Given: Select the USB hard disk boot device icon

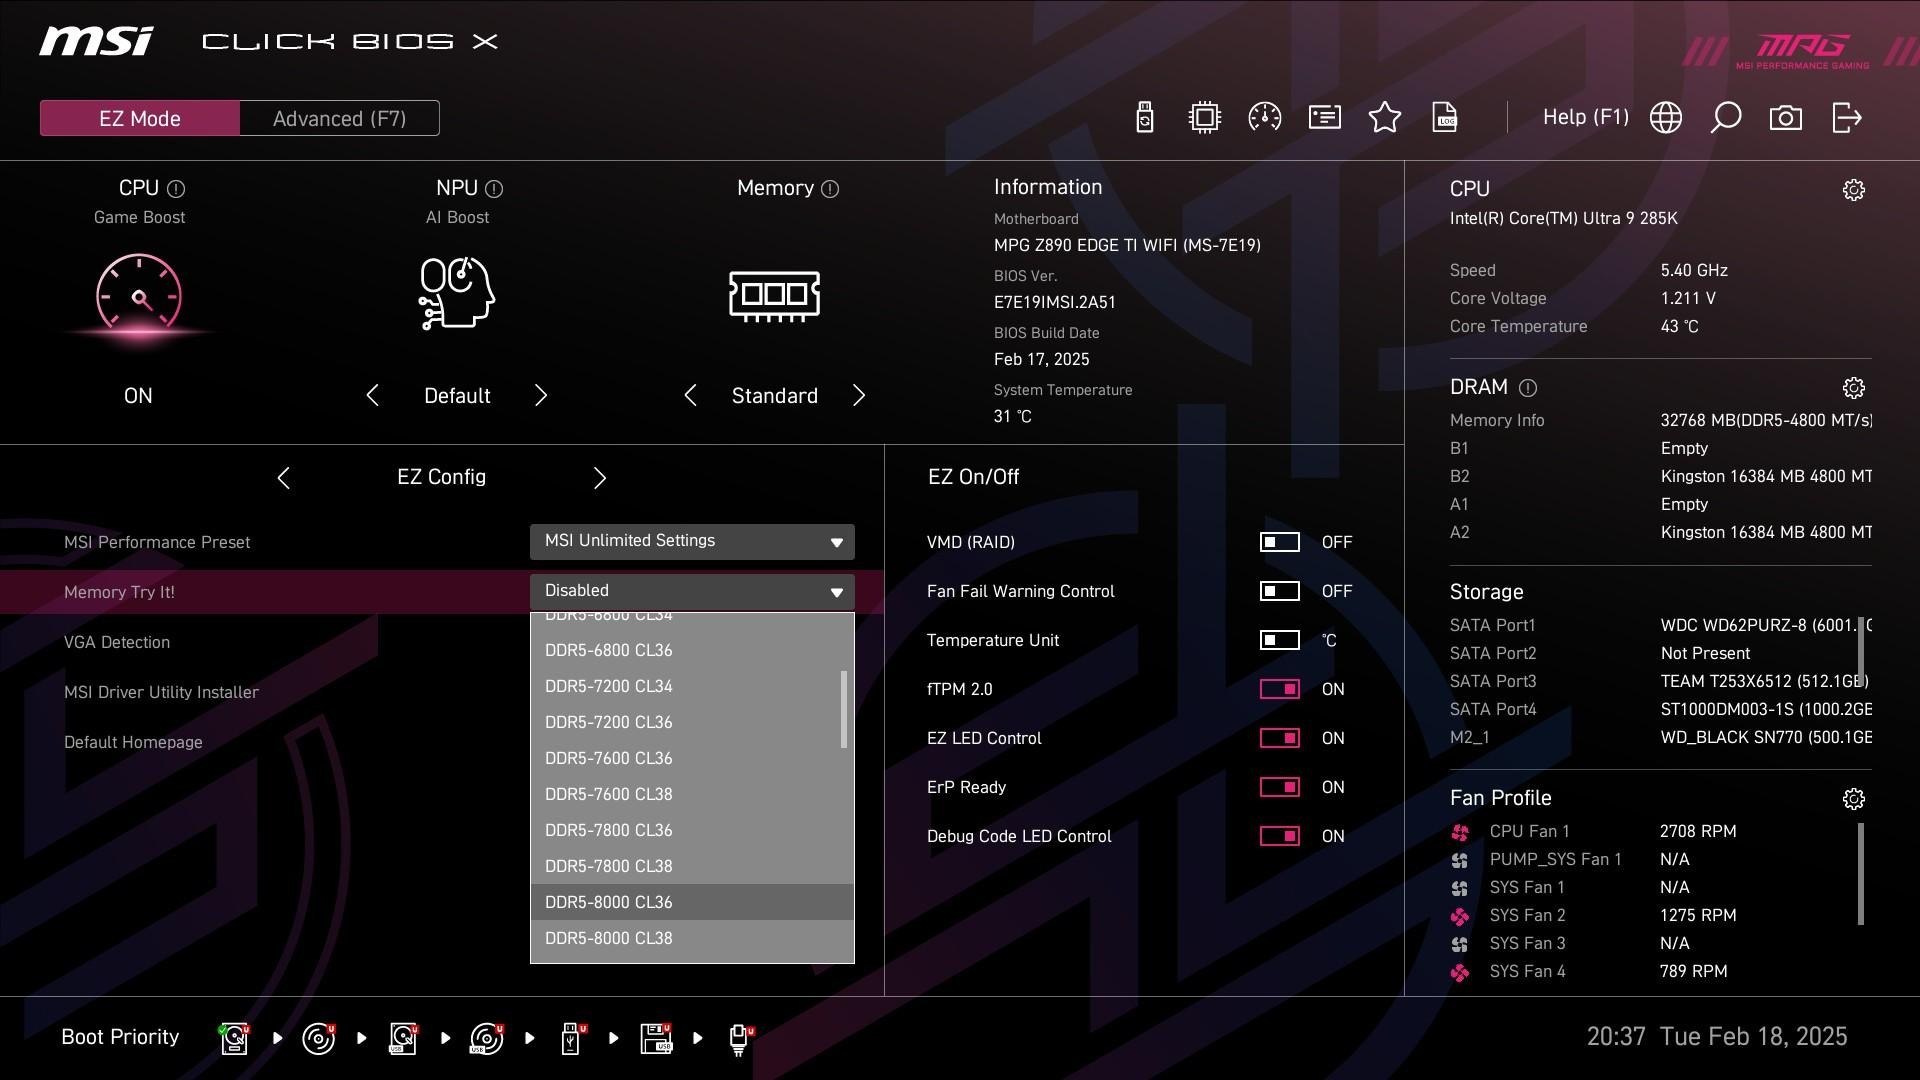Looking at the screenshot, I should (403, 1038).
